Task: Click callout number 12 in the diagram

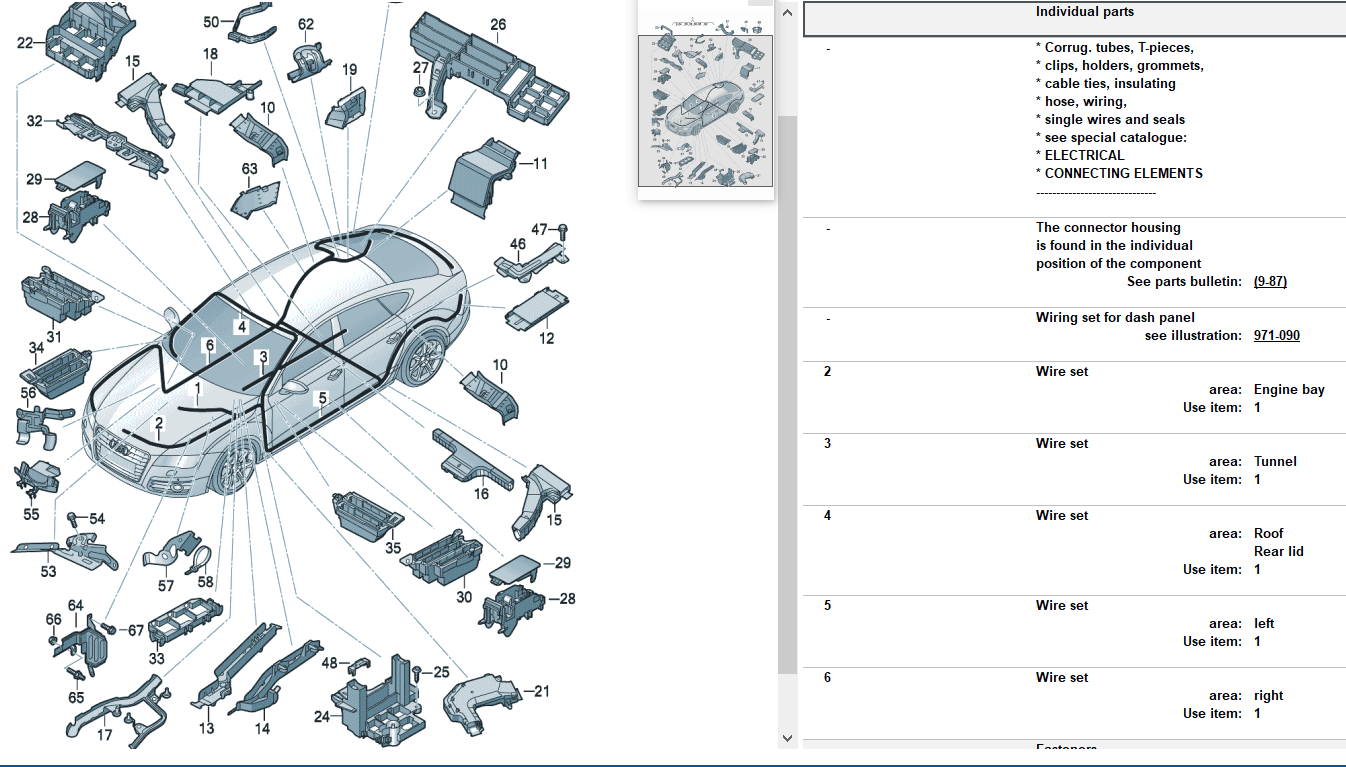Action: point(546,338)
